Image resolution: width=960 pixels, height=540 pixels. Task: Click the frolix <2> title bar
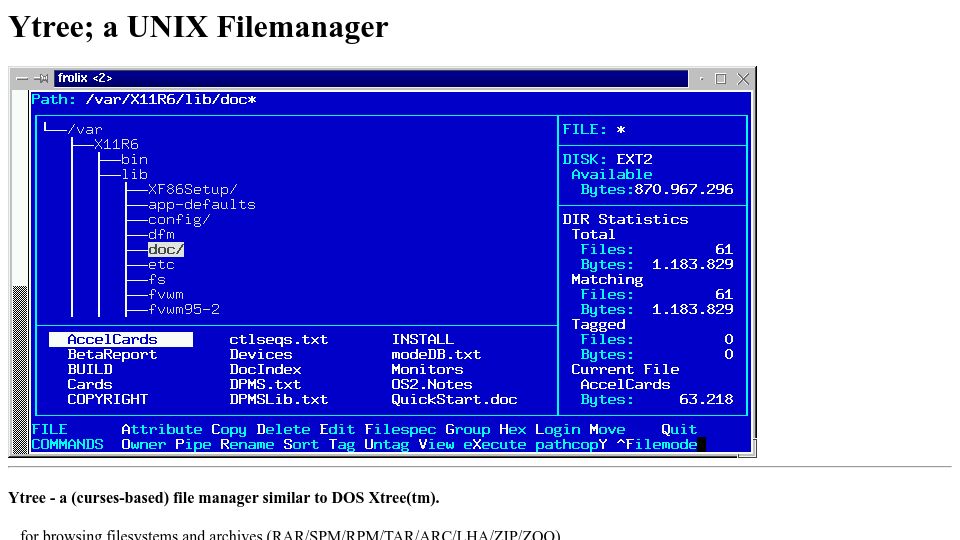pos(371,78)
